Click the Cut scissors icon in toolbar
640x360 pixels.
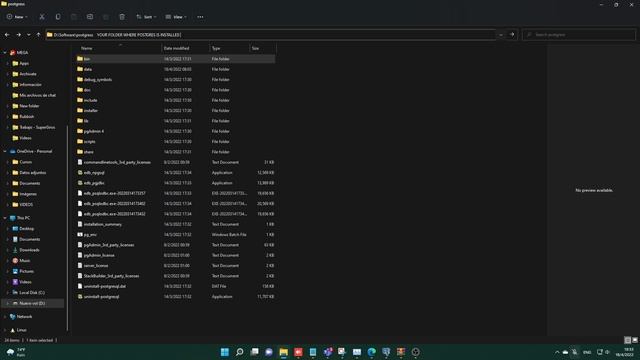(42, 17)
